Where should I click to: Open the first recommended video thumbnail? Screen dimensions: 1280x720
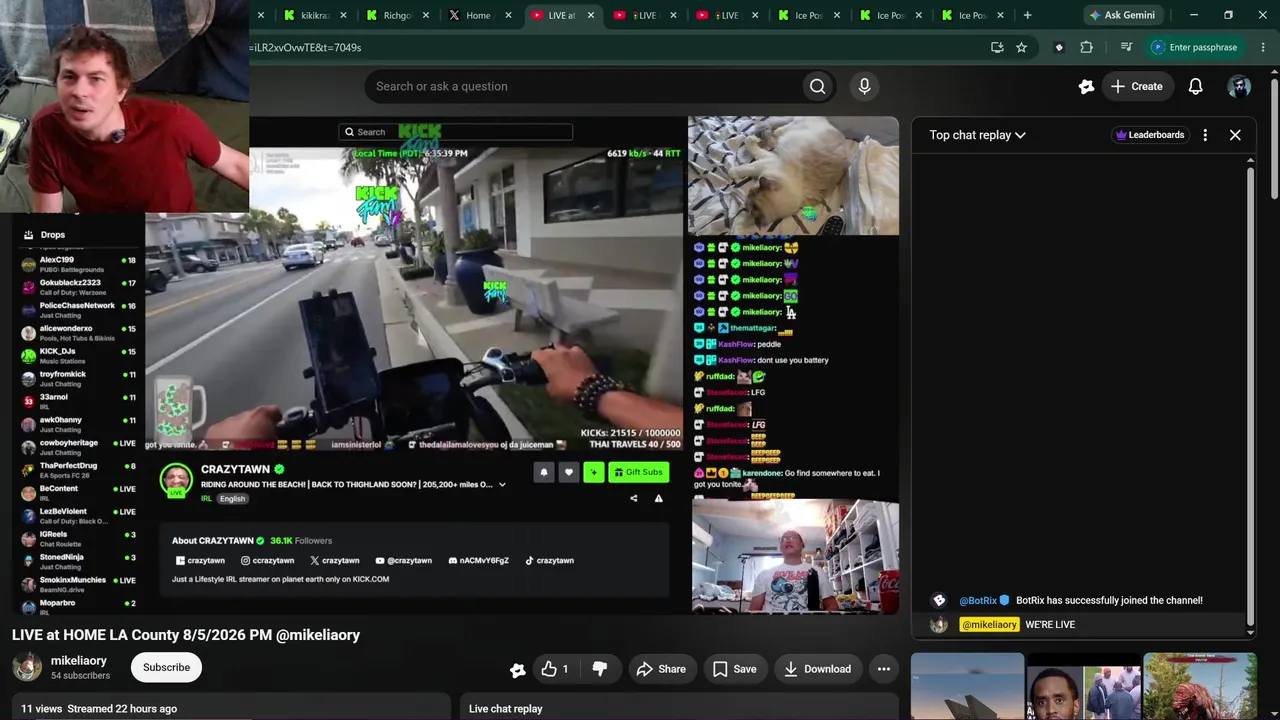[967, 686]
